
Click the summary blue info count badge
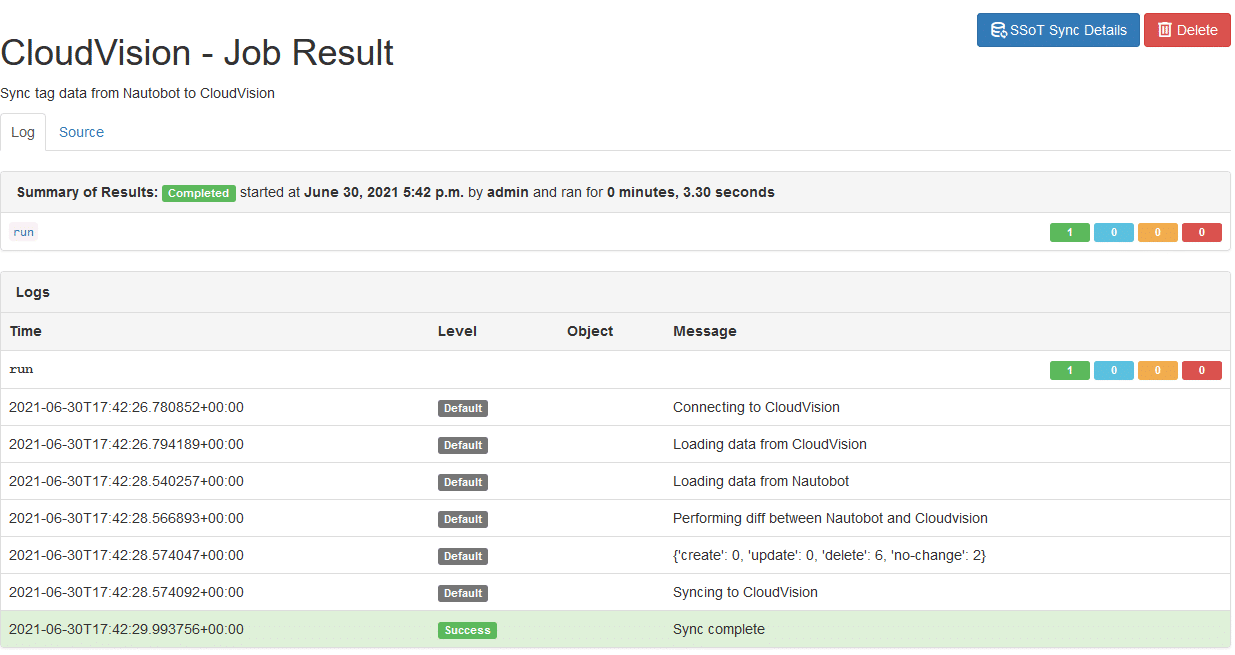pyautogui.click(x=1114, y=232)
